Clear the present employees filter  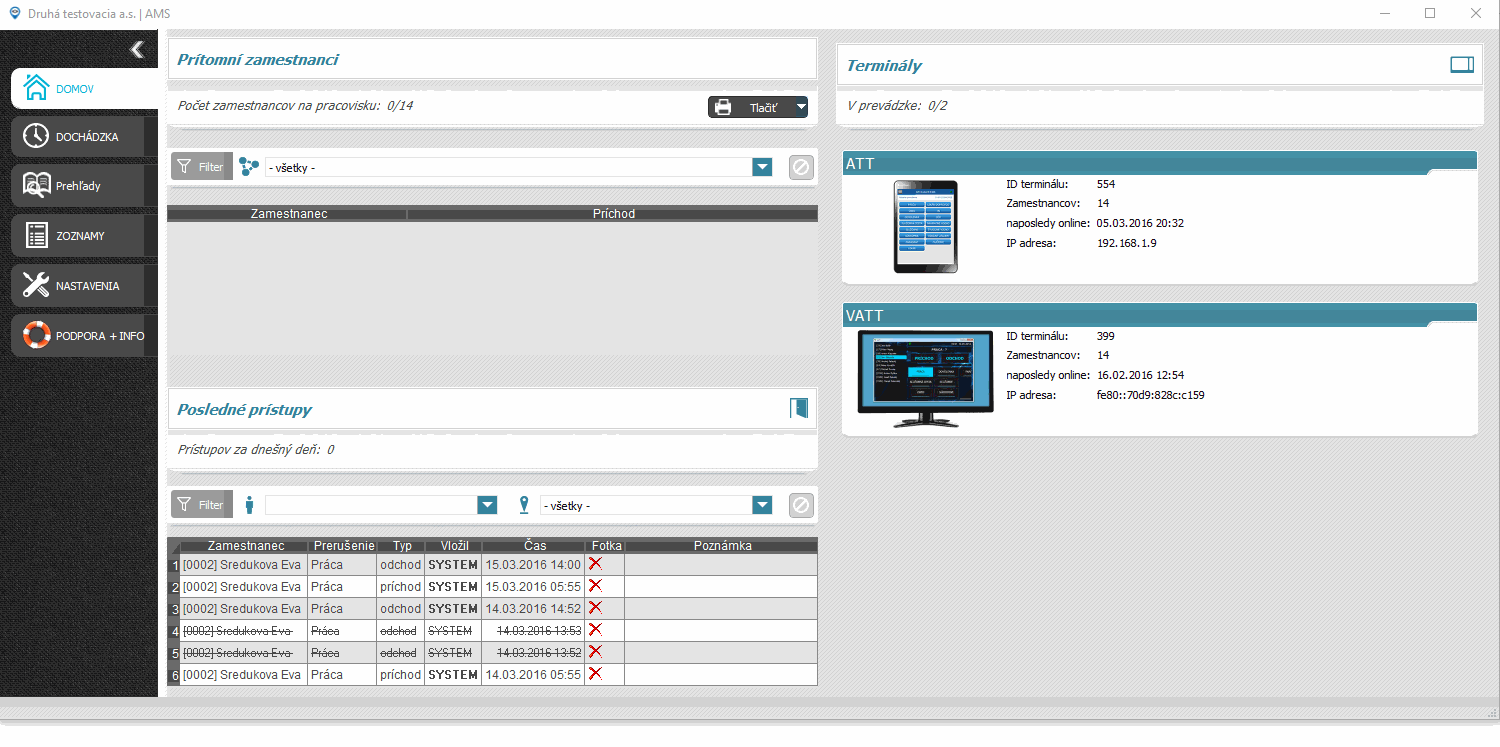(801, 167)
